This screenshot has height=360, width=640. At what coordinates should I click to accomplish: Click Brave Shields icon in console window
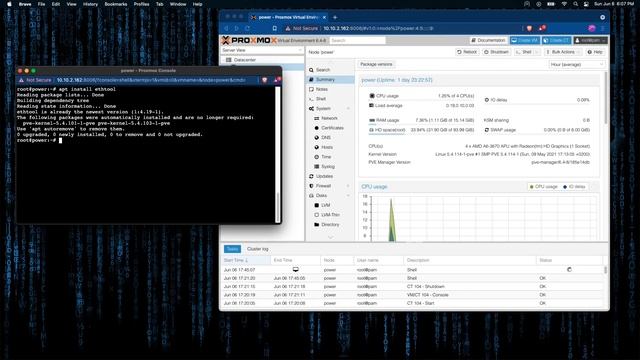(x=264, y=80)
